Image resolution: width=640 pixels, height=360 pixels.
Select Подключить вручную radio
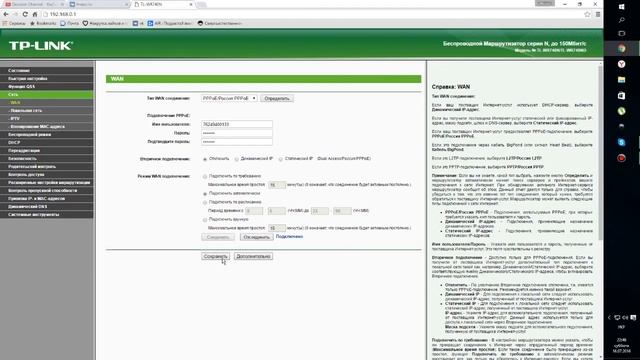[205, 220]
